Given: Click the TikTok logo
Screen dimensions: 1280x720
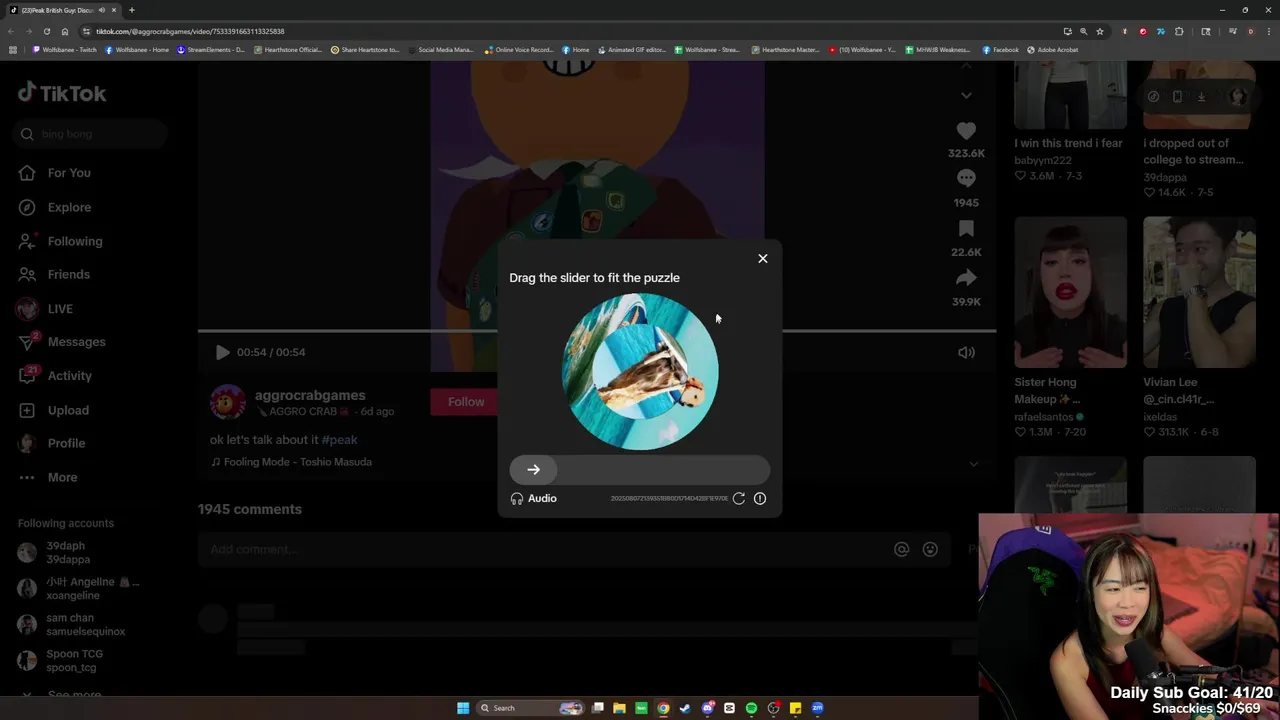Looking at the screenshot, I should tap(62, 93).
